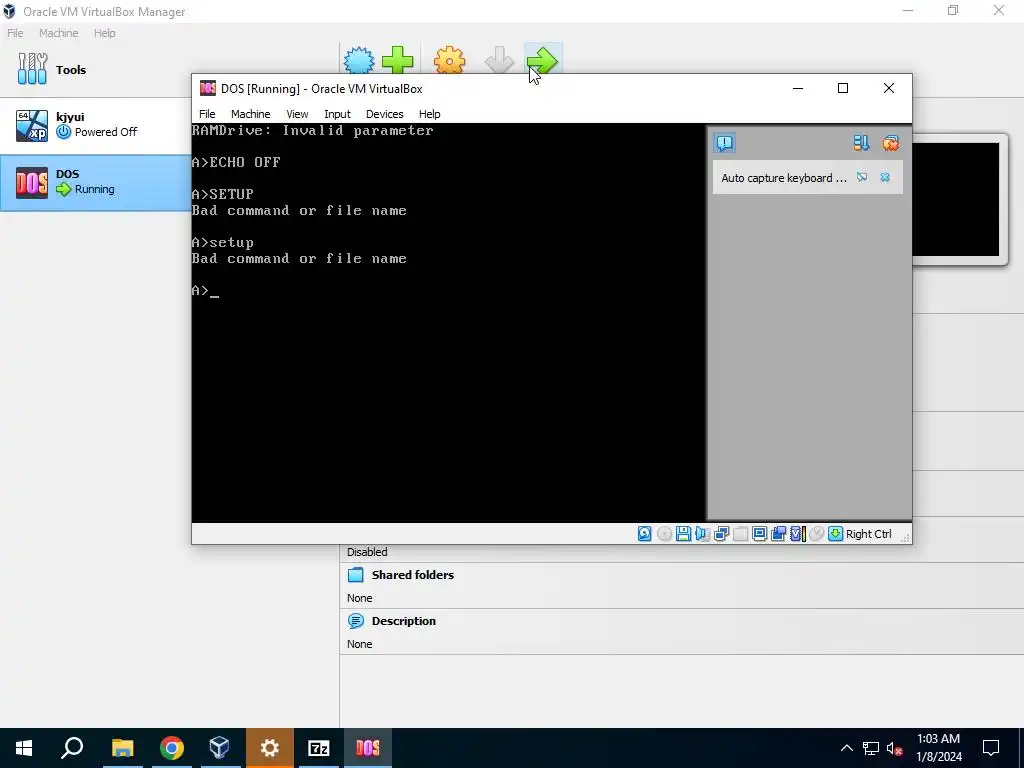Click the hard disk activity status icon
Viewport: 1024px width, 768px height.
(x=645, y=534)
